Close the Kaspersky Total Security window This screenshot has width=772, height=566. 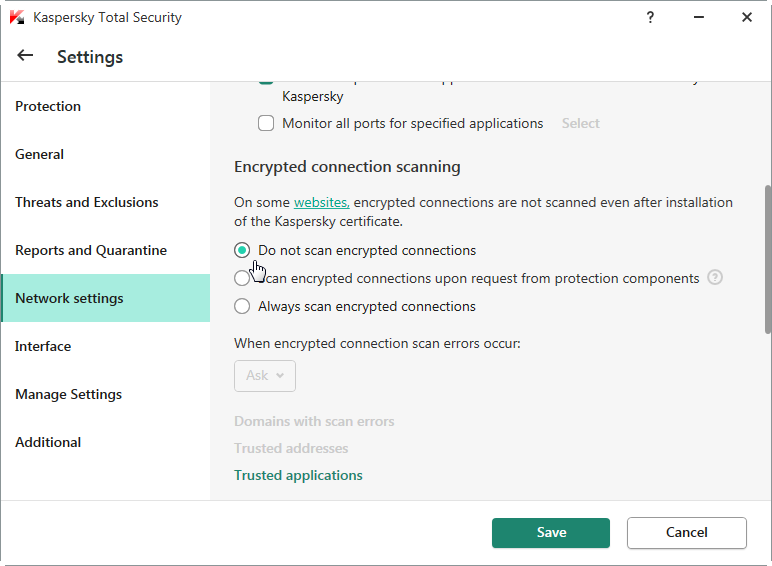click(x=746, y=17)
